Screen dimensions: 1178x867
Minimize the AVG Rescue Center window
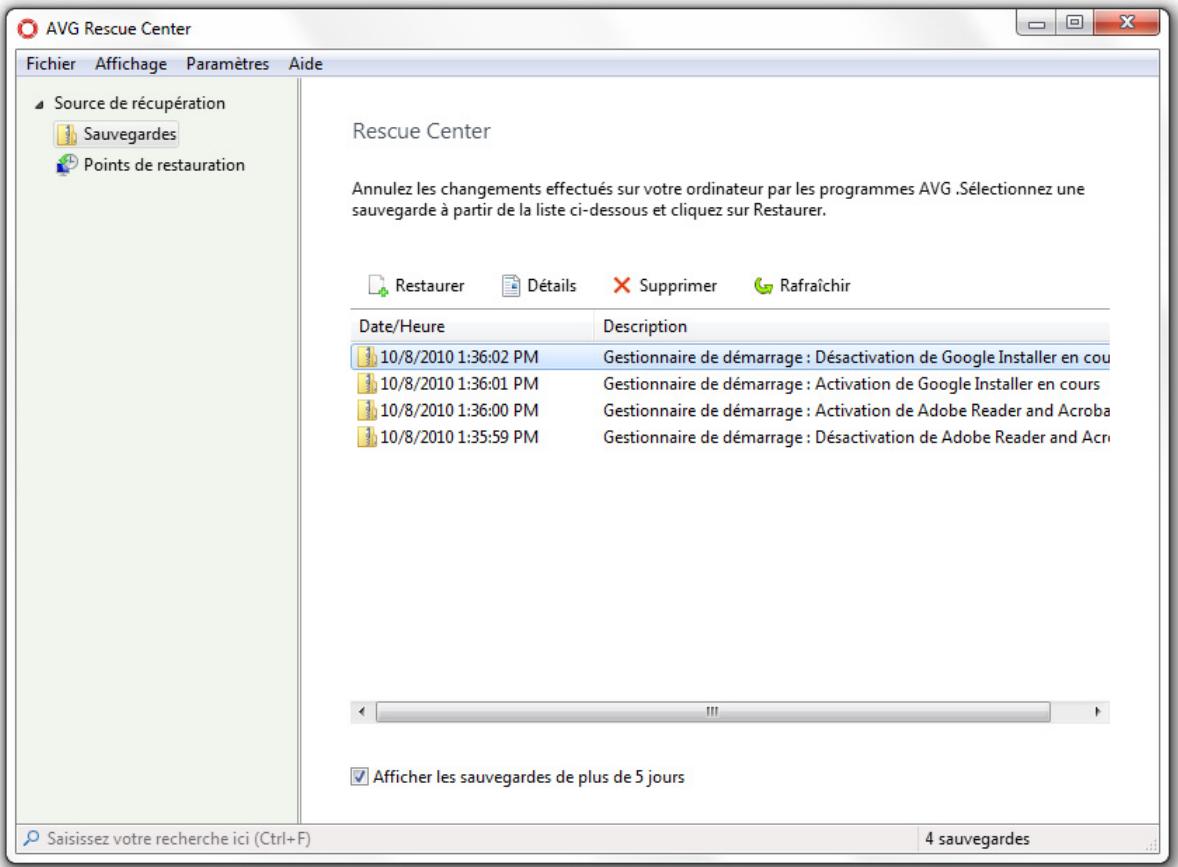tap(1037, 23)
